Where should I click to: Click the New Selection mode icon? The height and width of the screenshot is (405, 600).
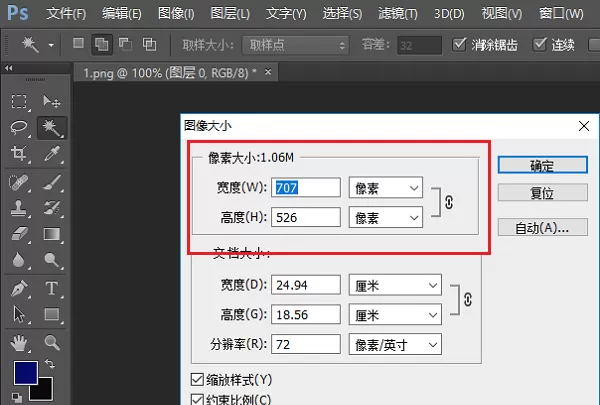[78, 43]
